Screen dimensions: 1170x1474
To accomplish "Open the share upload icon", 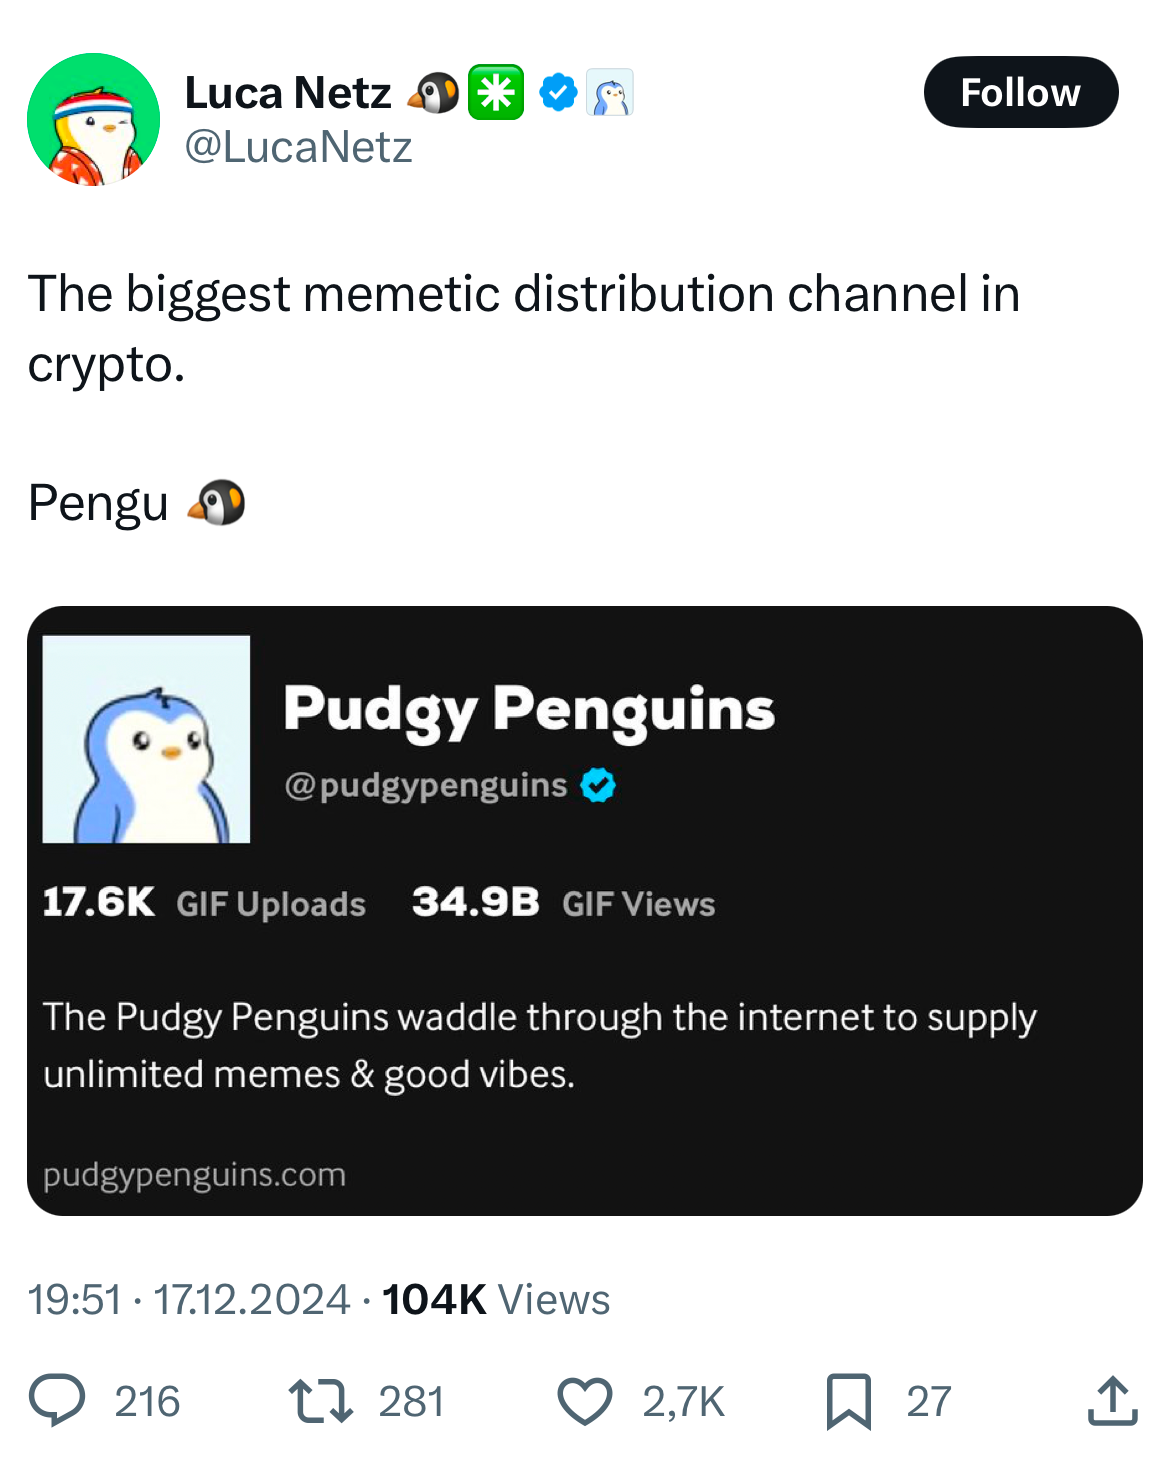I will coord(1112,1400).
